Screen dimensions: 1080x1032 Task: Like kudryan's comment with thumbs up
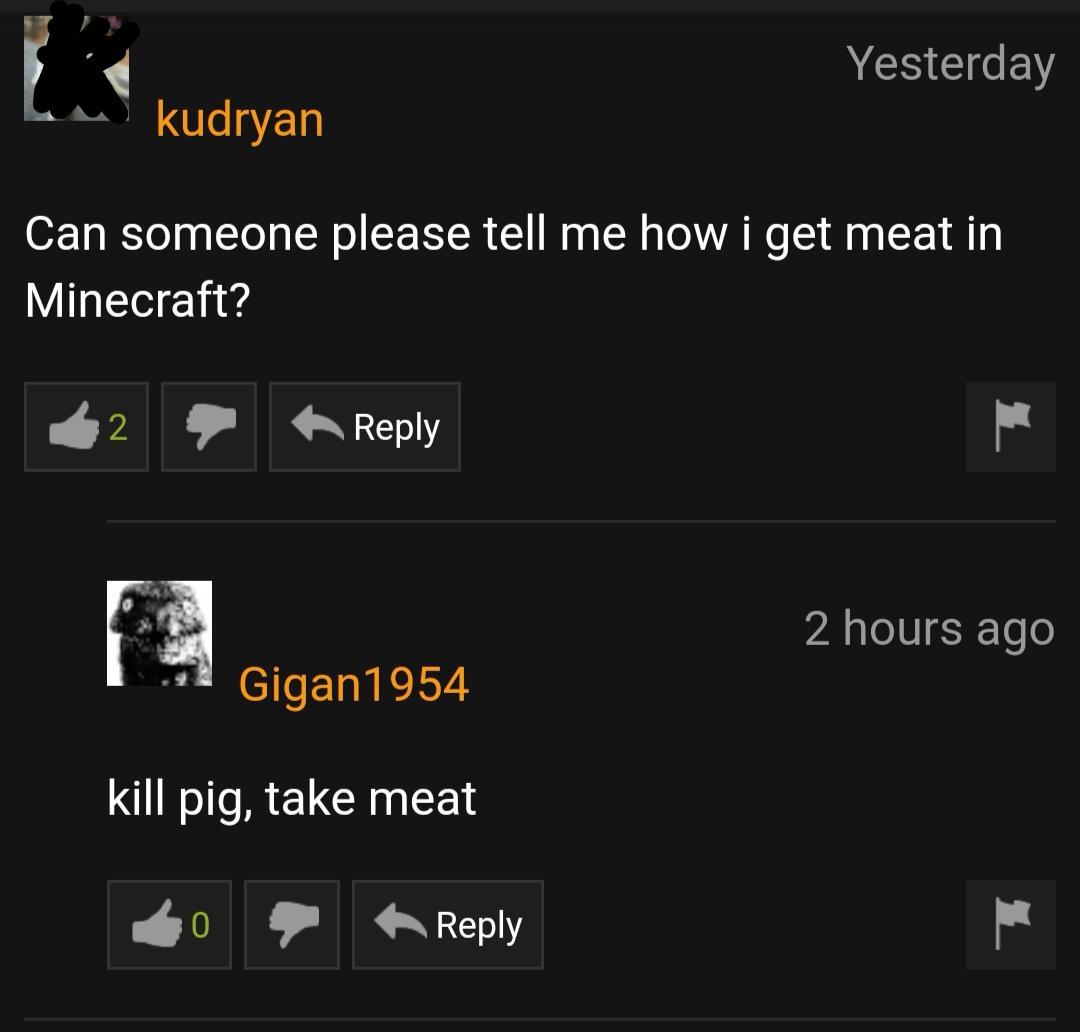pyautogui.click(x=86, y=427)
